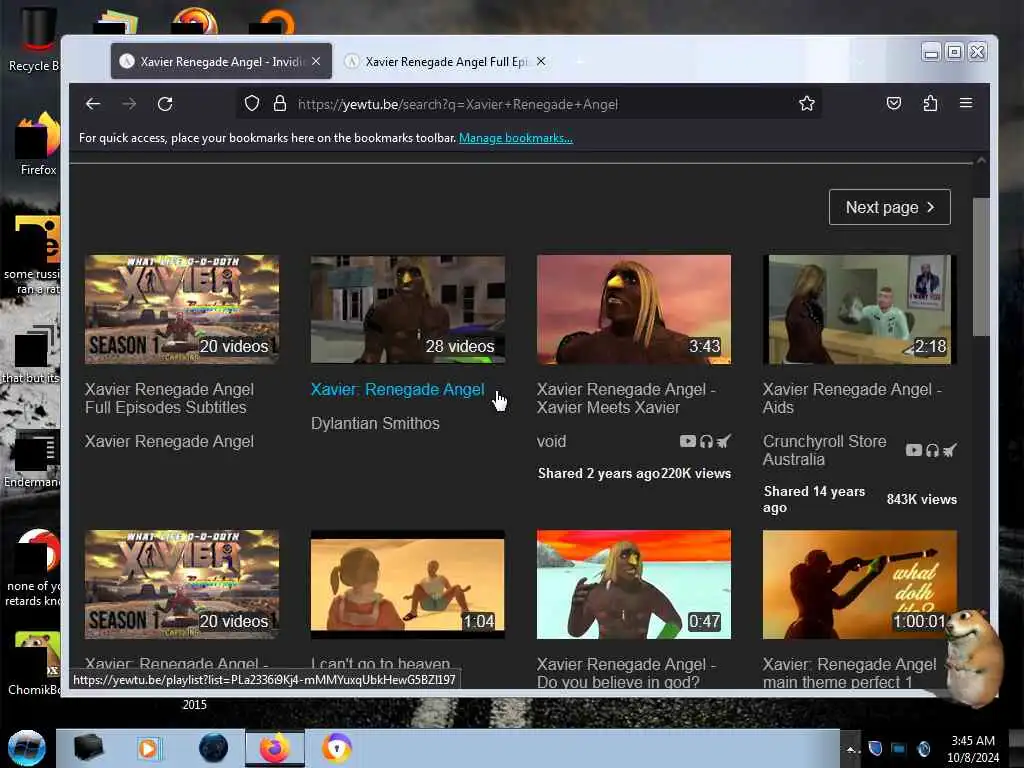The image size is (1024, 768).
Task: Open the shield tracking protection icon
Action: tap(252, 103)
